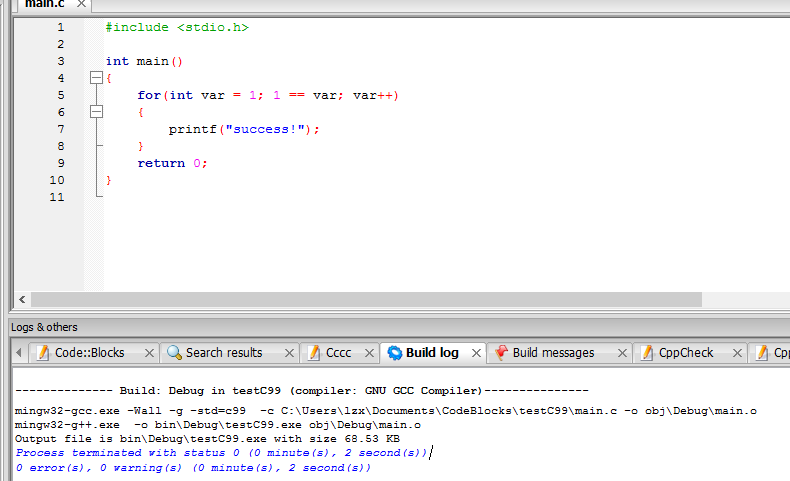Collapse the for loop fold marker

pos(96,111)
